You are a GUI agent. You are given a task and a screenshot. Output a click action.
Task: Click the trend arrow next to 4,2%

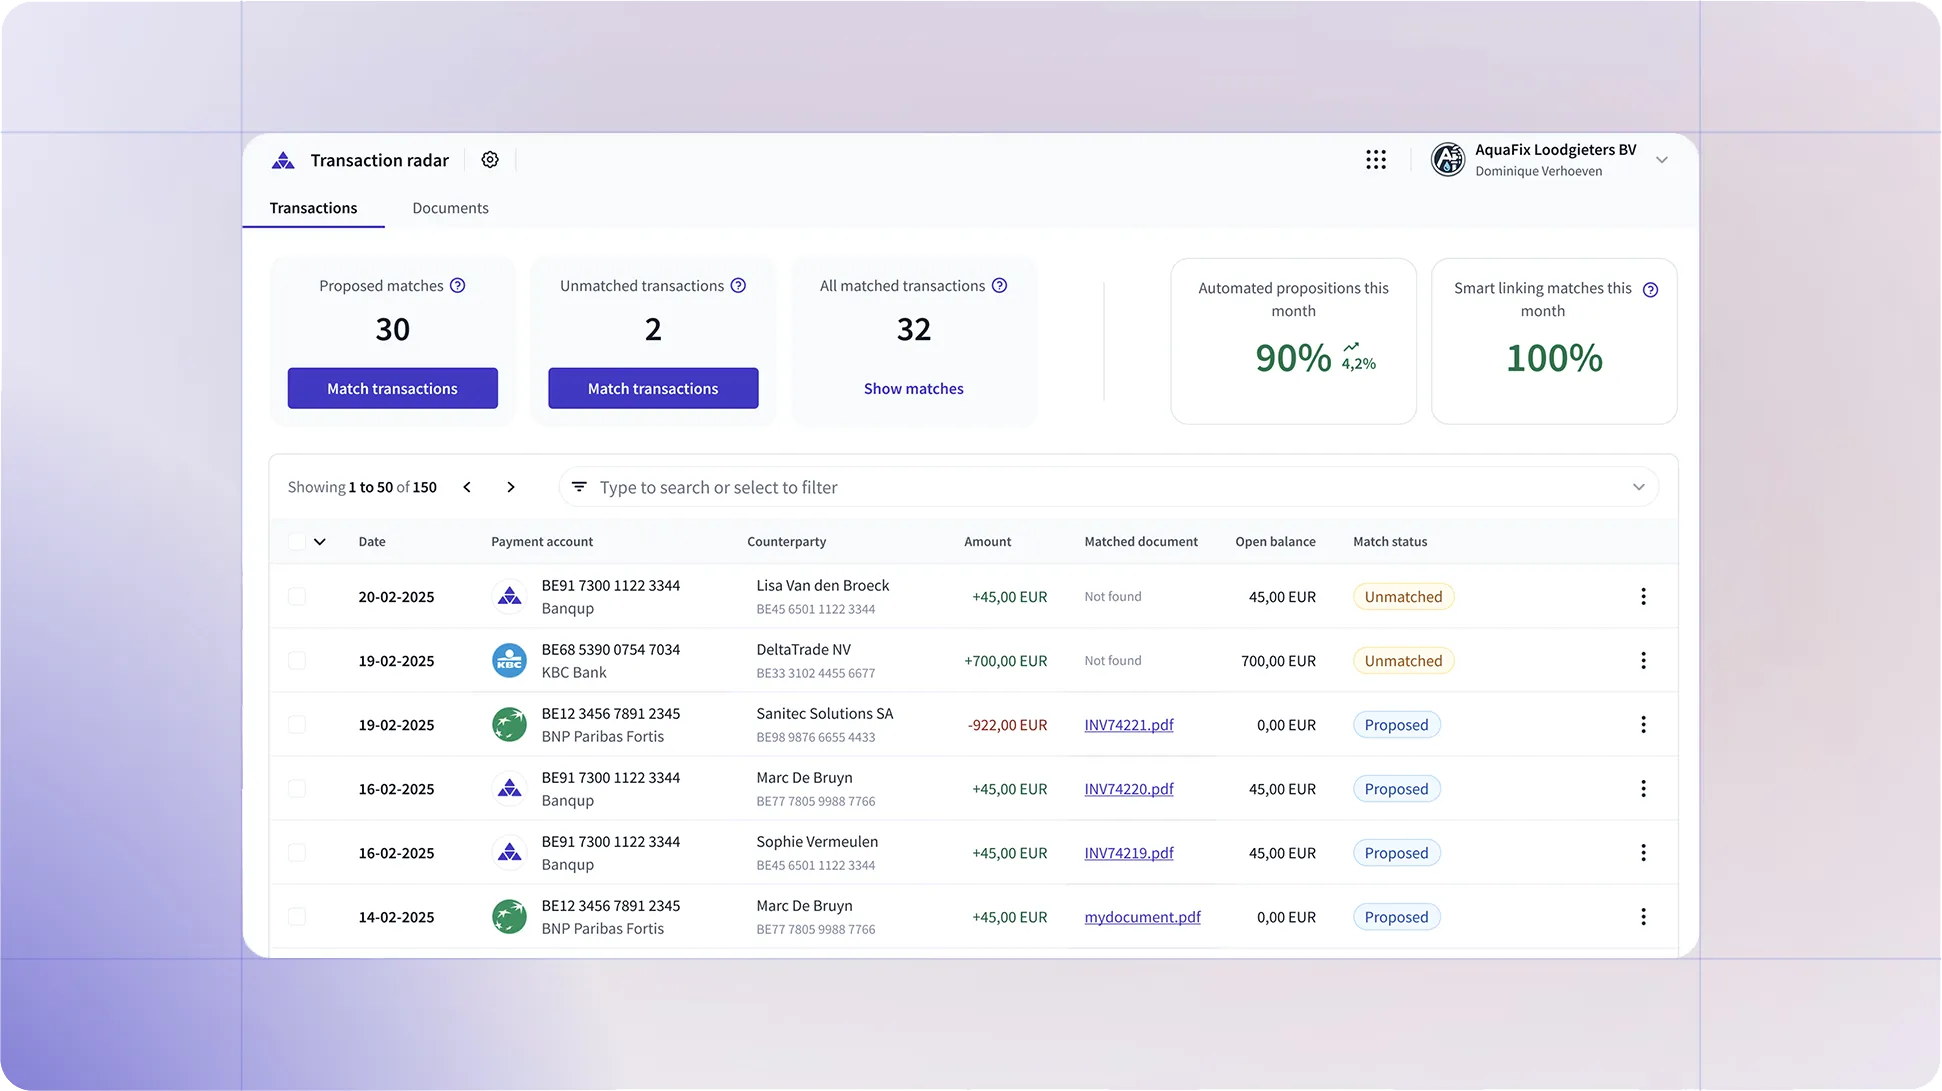(1351, 347)
